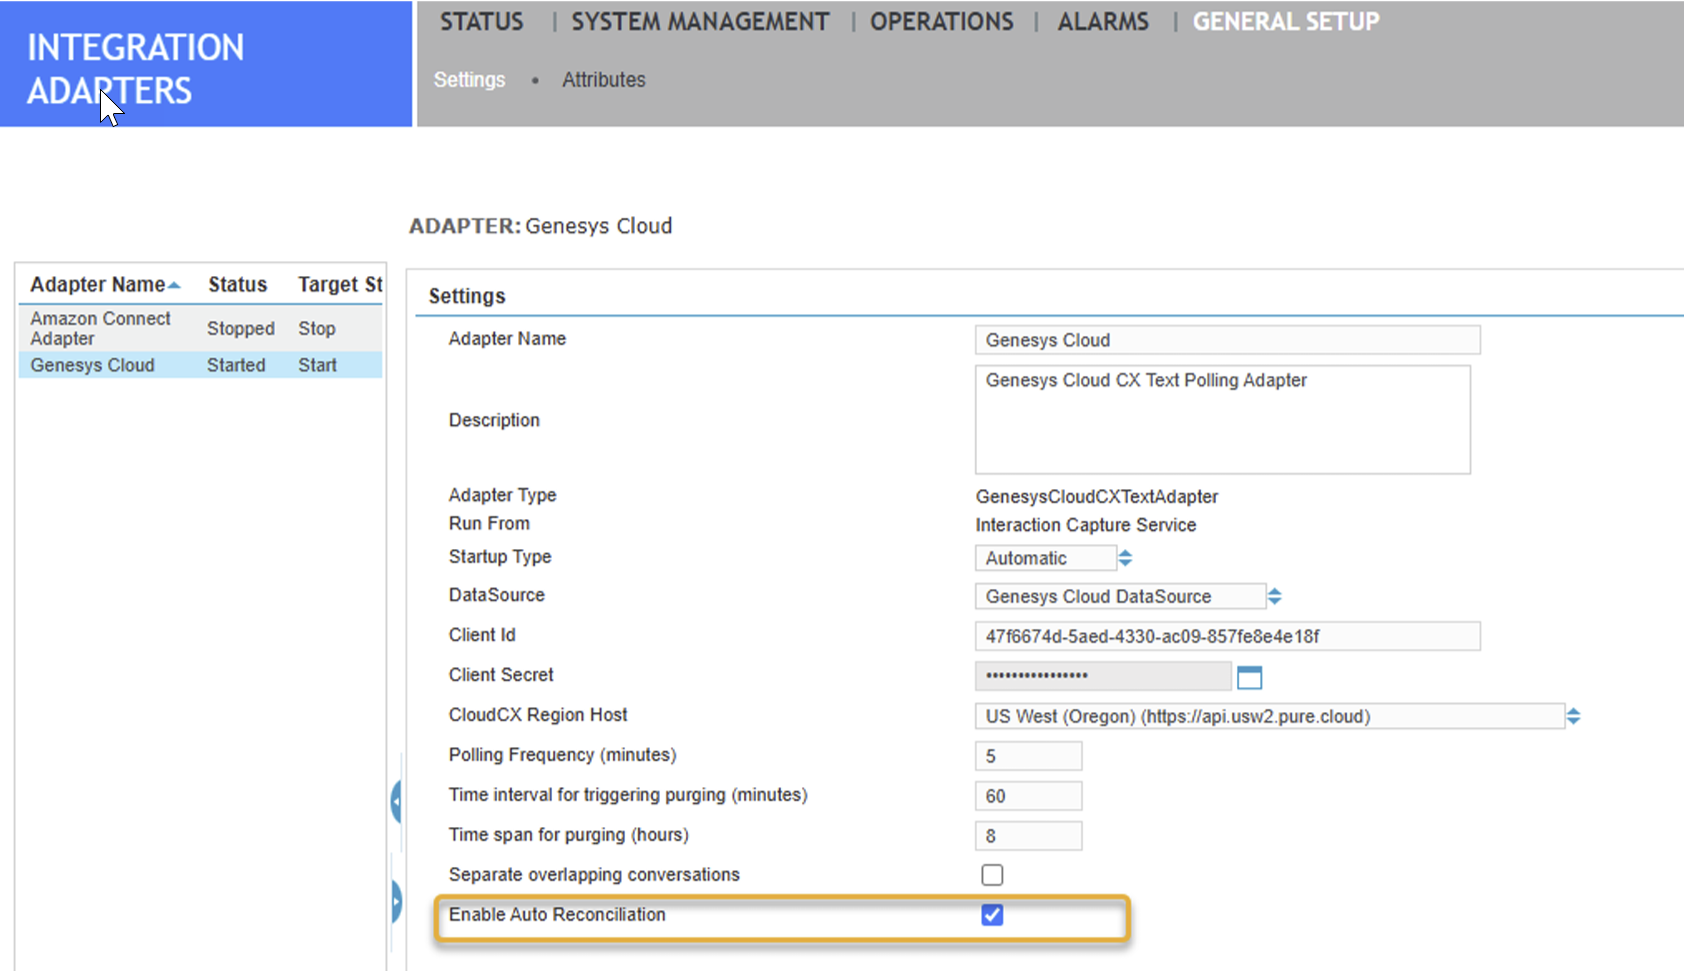Click the Adapter Name sort arrow
Viewport: 1686px width, 971px height.
[175, 286]
